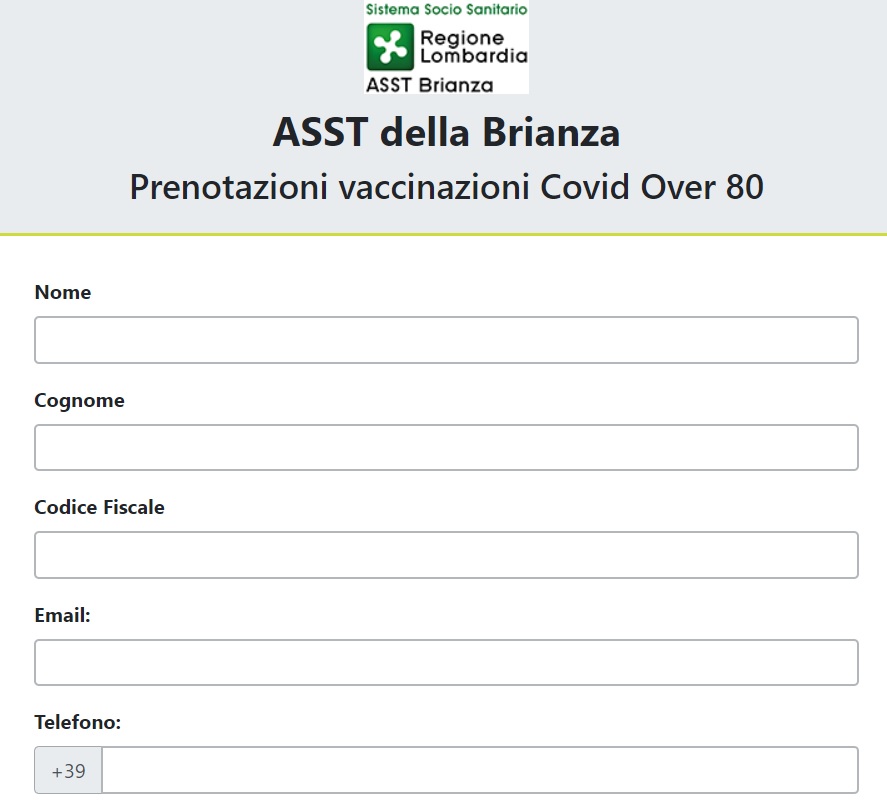Select the word 'Brianza' in the large bold heading
This screenshot has height=800, width=887.
[x=551, y=132]
